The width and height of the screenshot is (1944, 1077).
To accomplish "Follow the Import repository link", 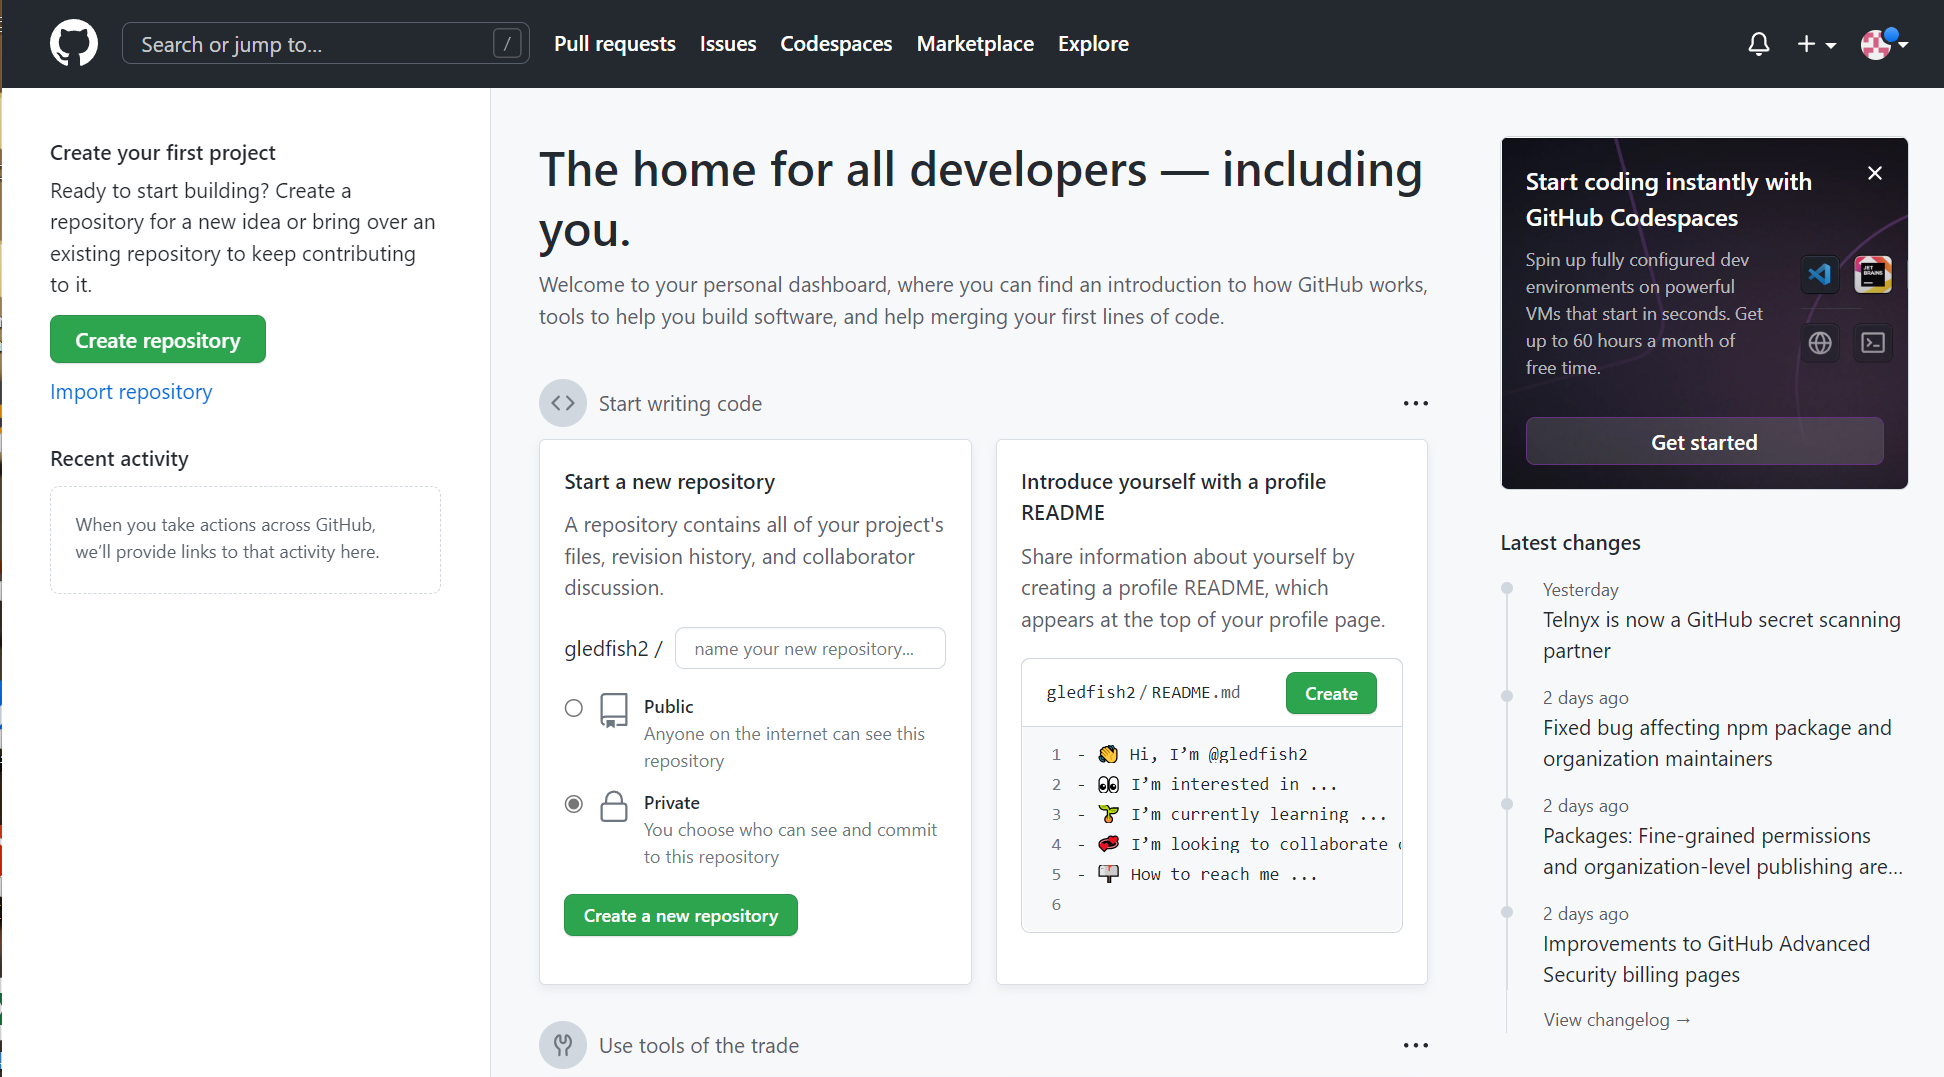I will 131,392.
